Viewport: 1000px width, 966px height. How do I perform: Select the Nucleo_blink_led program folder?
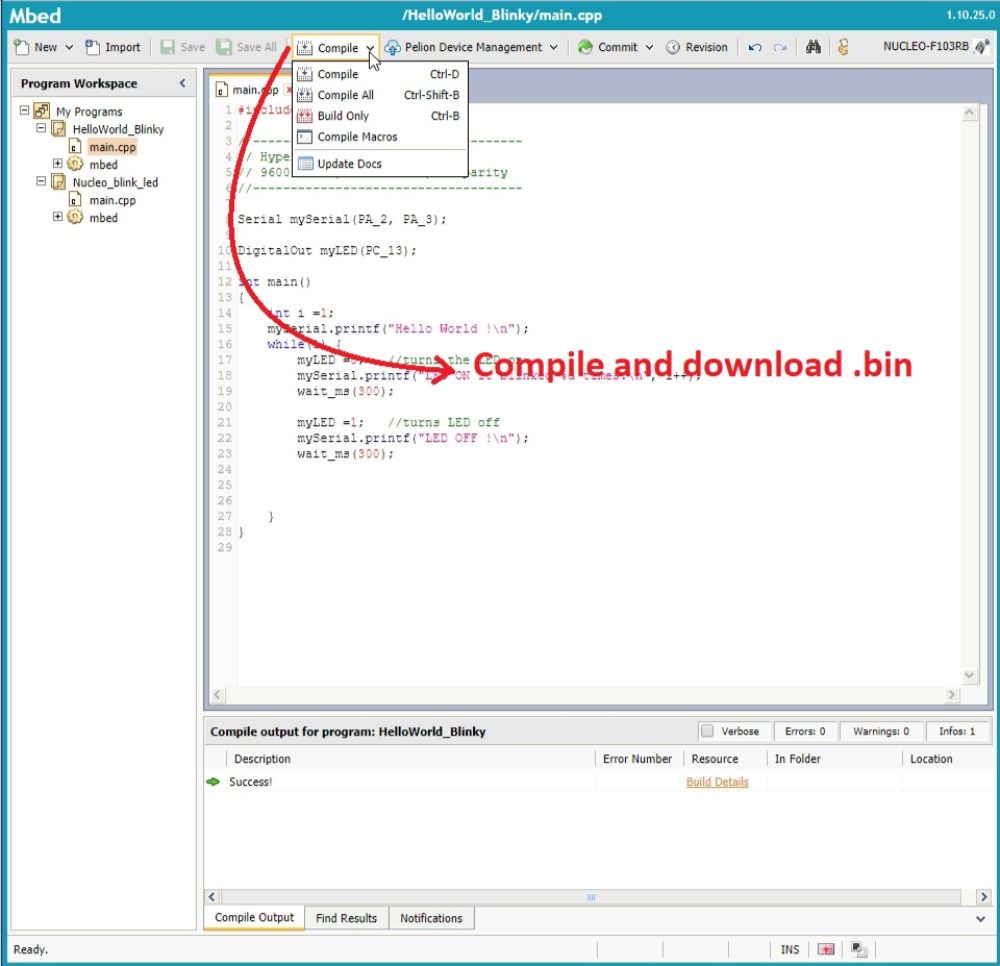[x=115, y=182]
